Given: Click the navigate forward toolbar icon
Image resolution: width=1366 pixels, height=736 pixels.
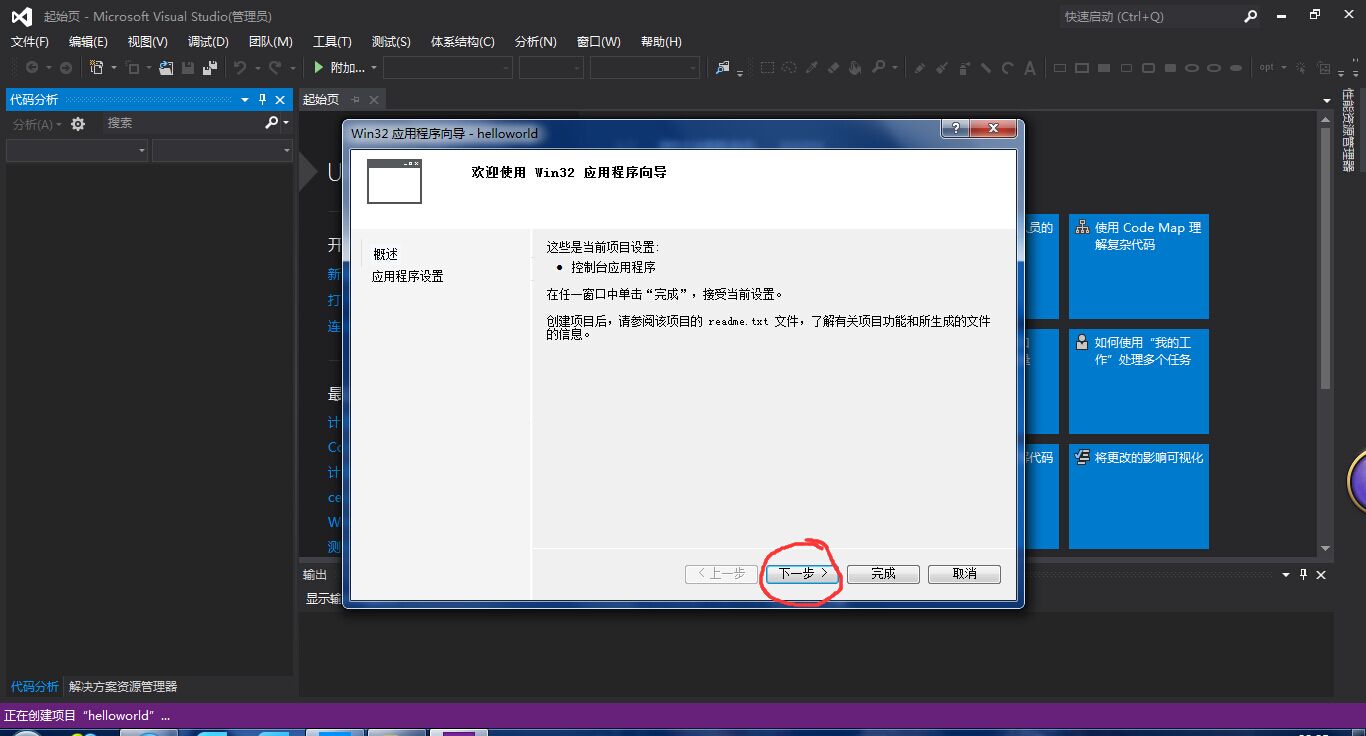Looking at the screenshot, I should [66, 68].
